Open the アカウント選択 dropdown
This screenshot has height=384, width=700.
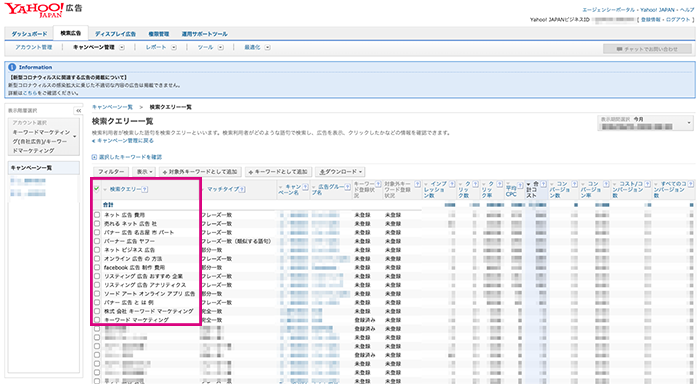[44, 137]
